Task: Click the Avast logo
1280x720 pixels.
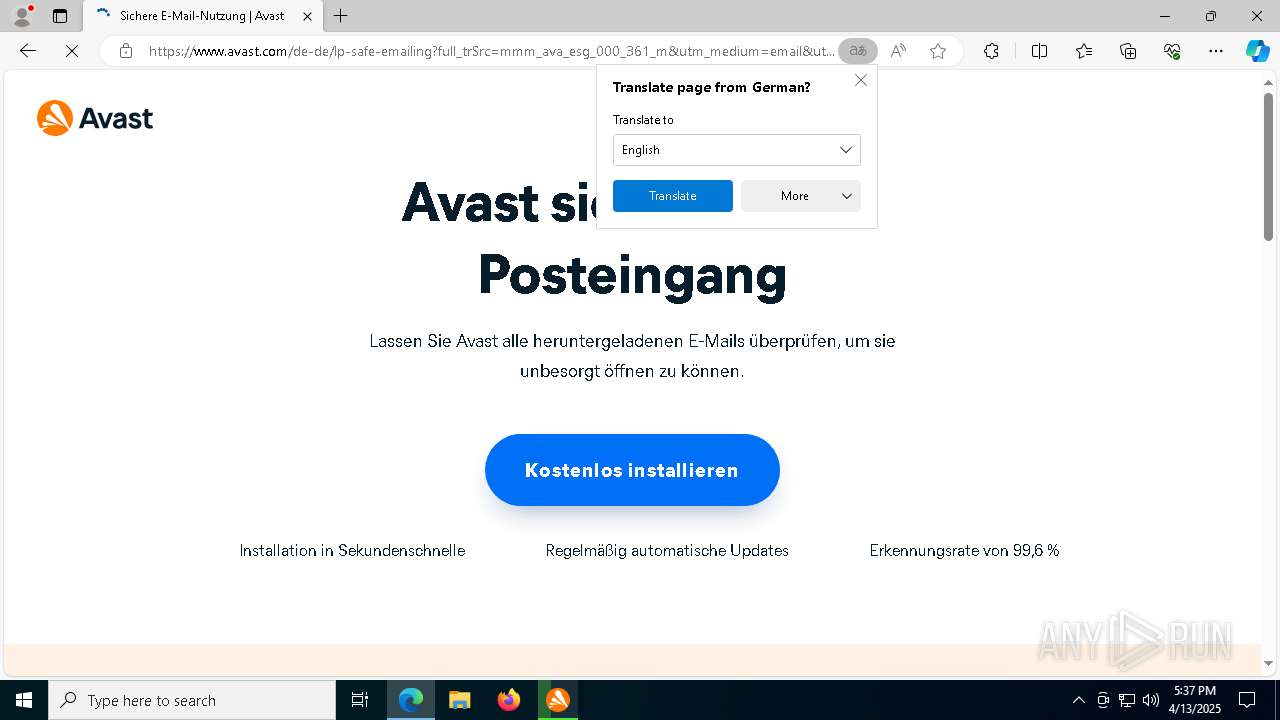Action: (95, 118)
